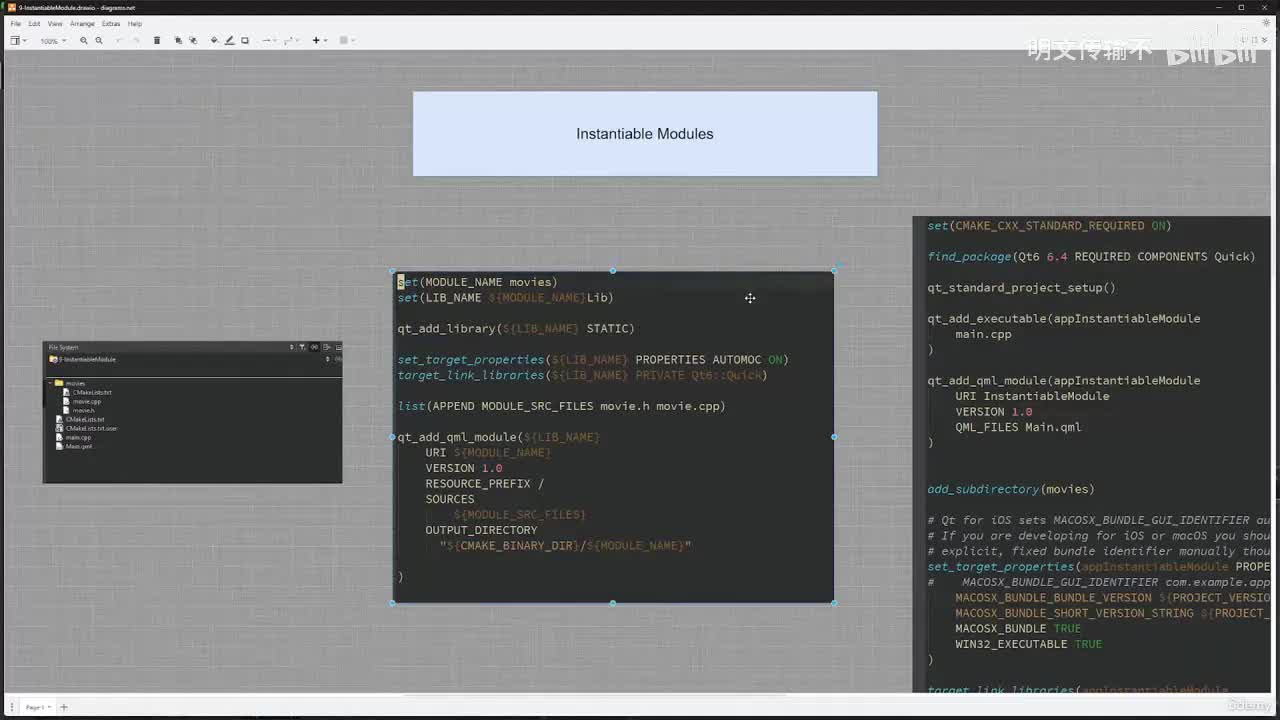Delete selection with the trash icon
This screenshot has height=720, width=1280.
[x=157, y=41]
